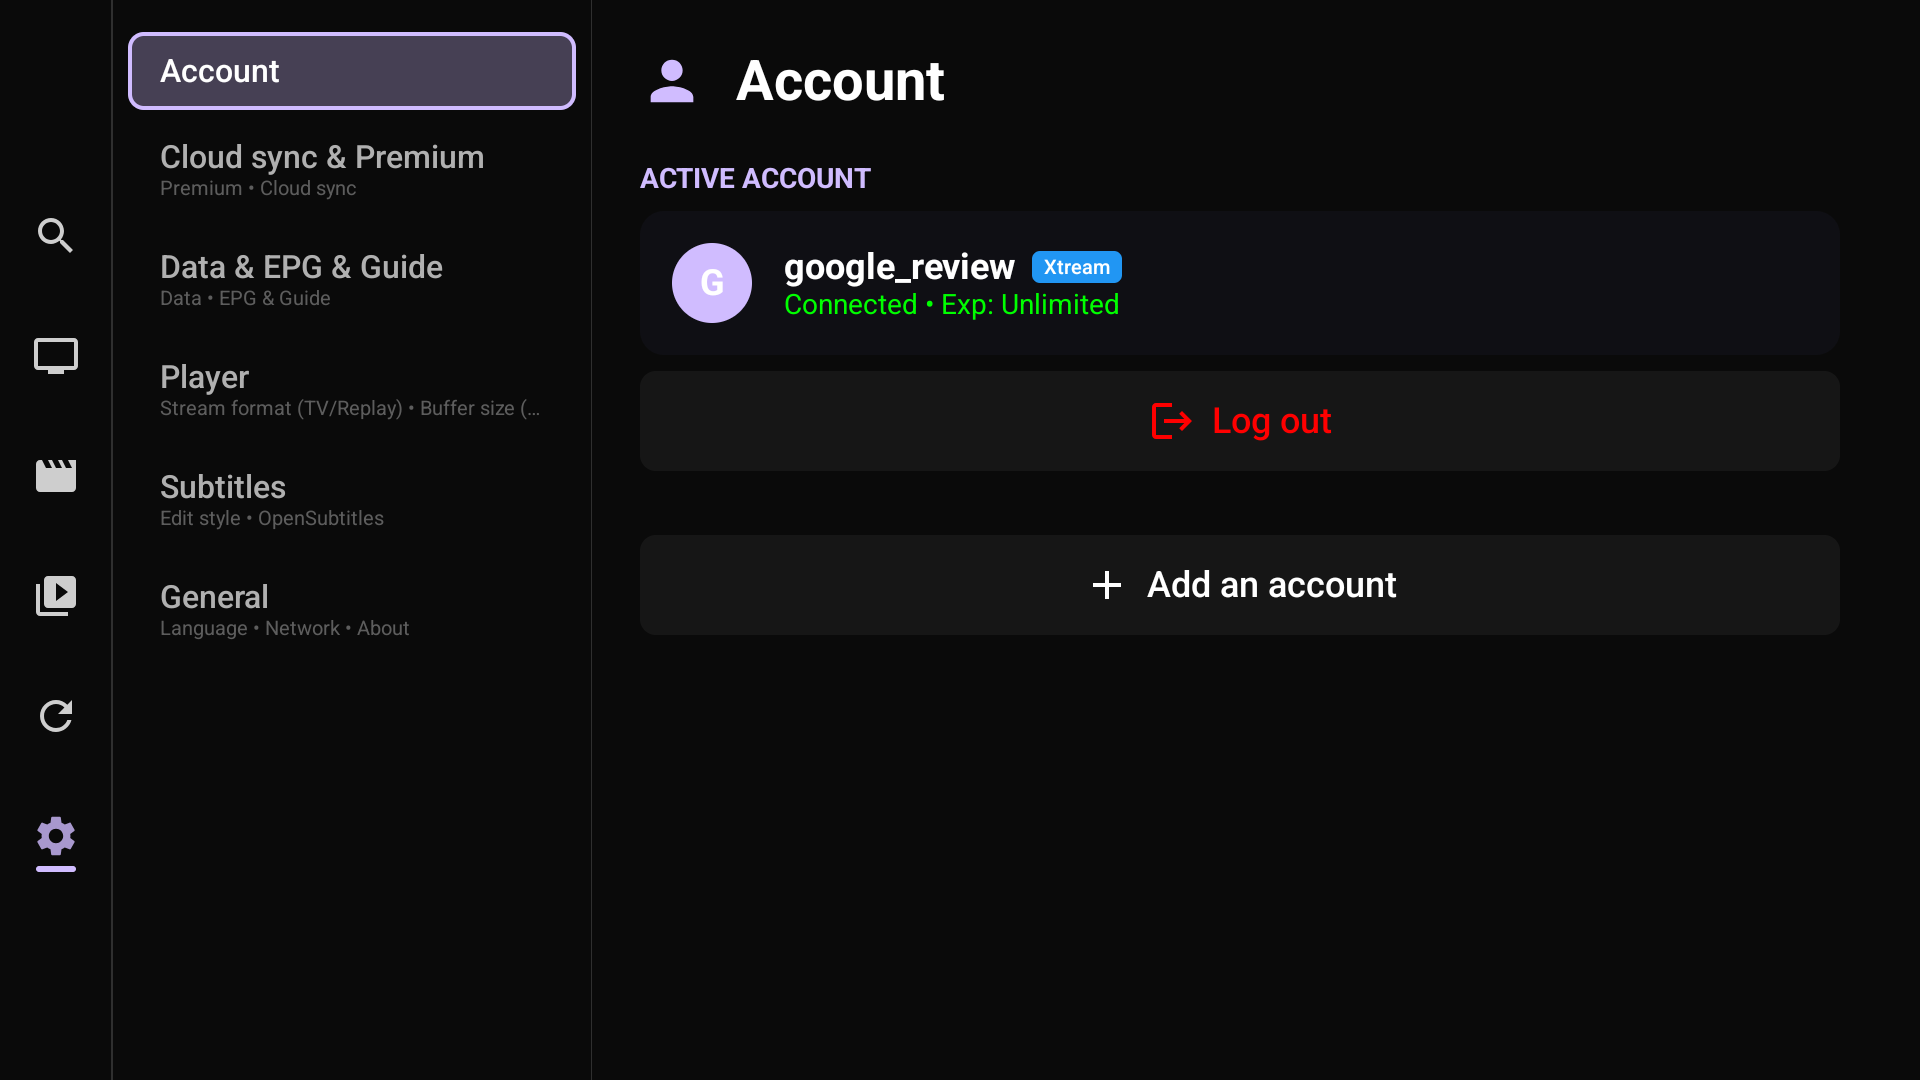Image resolution: width=1920 pixels, height=1080 pixels.
Task: Click the video playlist icon in the sidebar
Action: click(55, 595)
